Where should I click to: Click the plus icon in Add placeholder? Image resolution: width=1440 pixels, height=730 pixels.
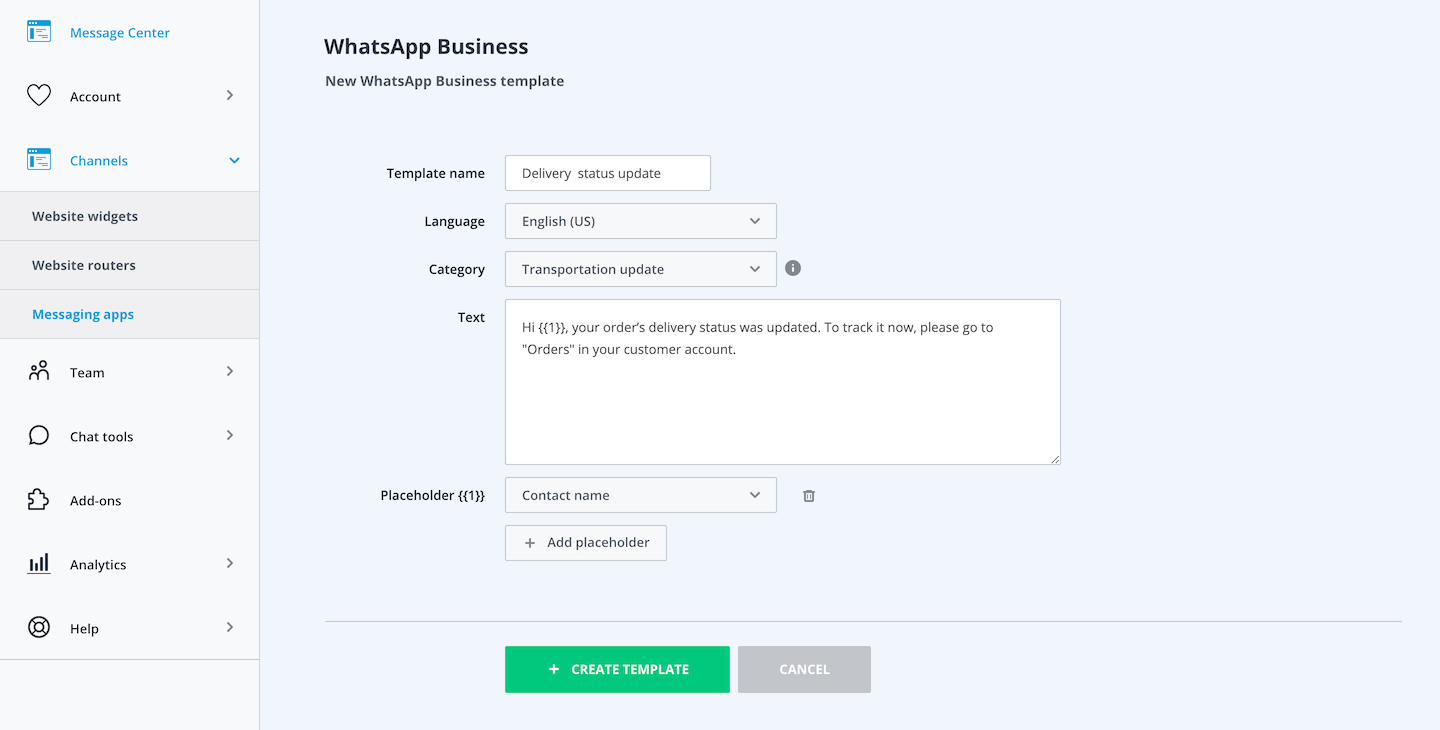pos(530,543)
